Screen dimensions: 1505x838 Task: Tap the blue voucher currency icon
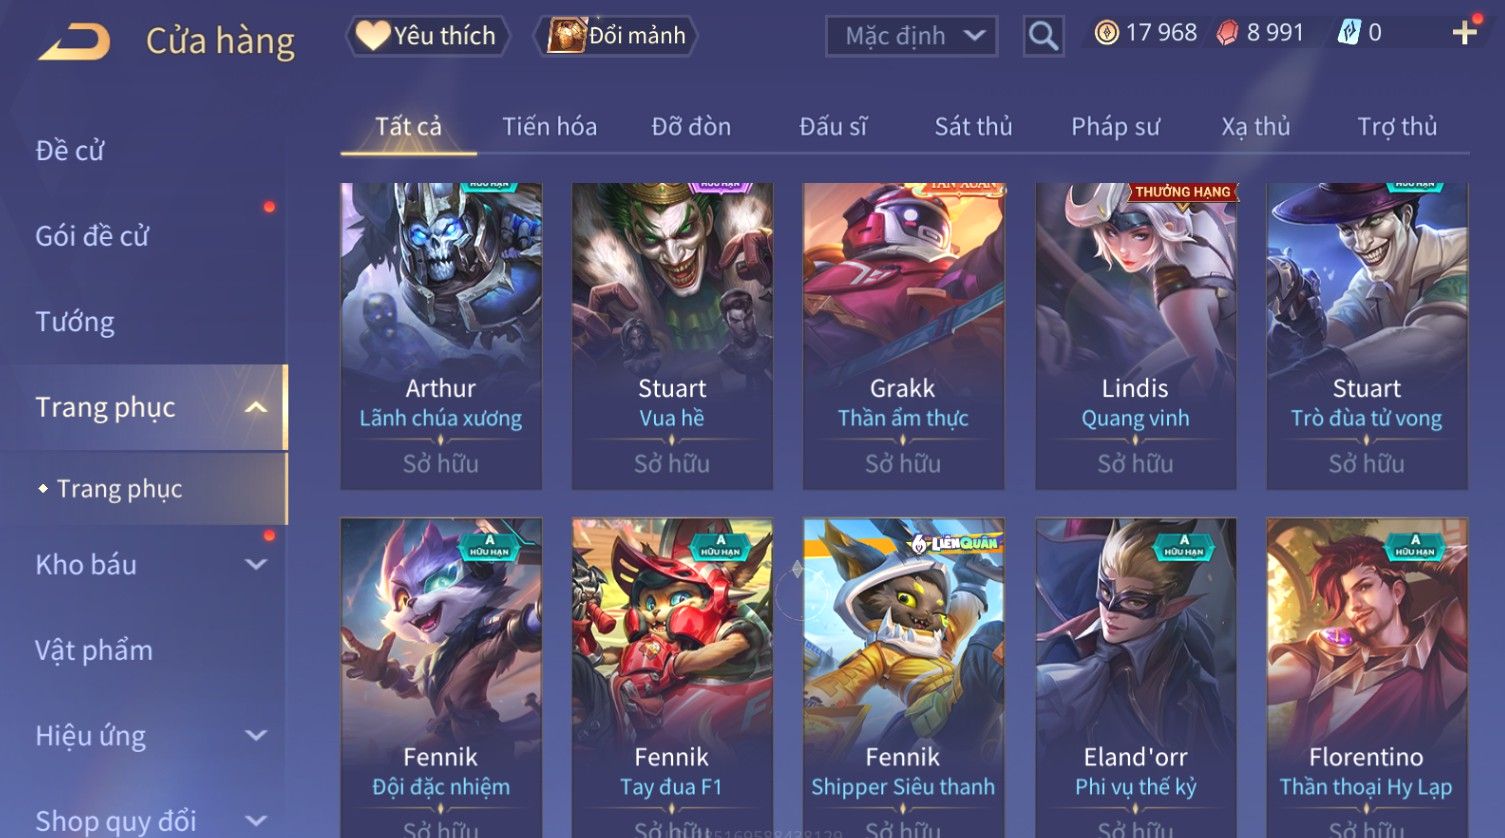point(1349,33)
